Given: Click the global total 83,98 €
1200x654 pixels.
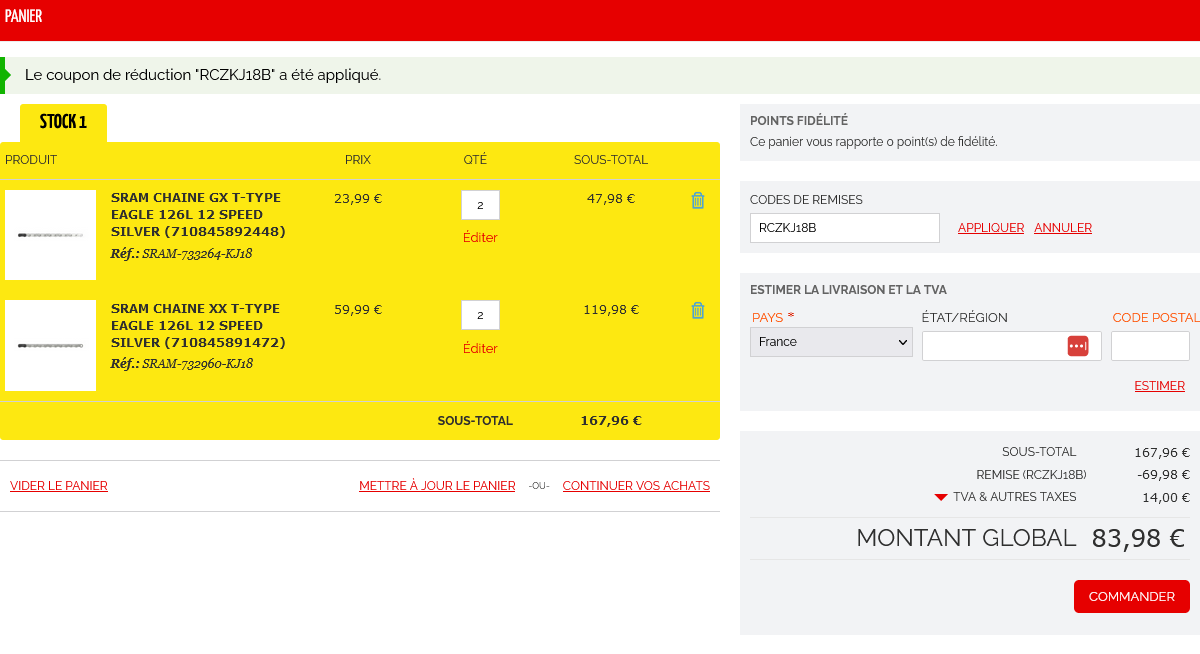Looking at the screenshot, I should tap(1138, 538).
